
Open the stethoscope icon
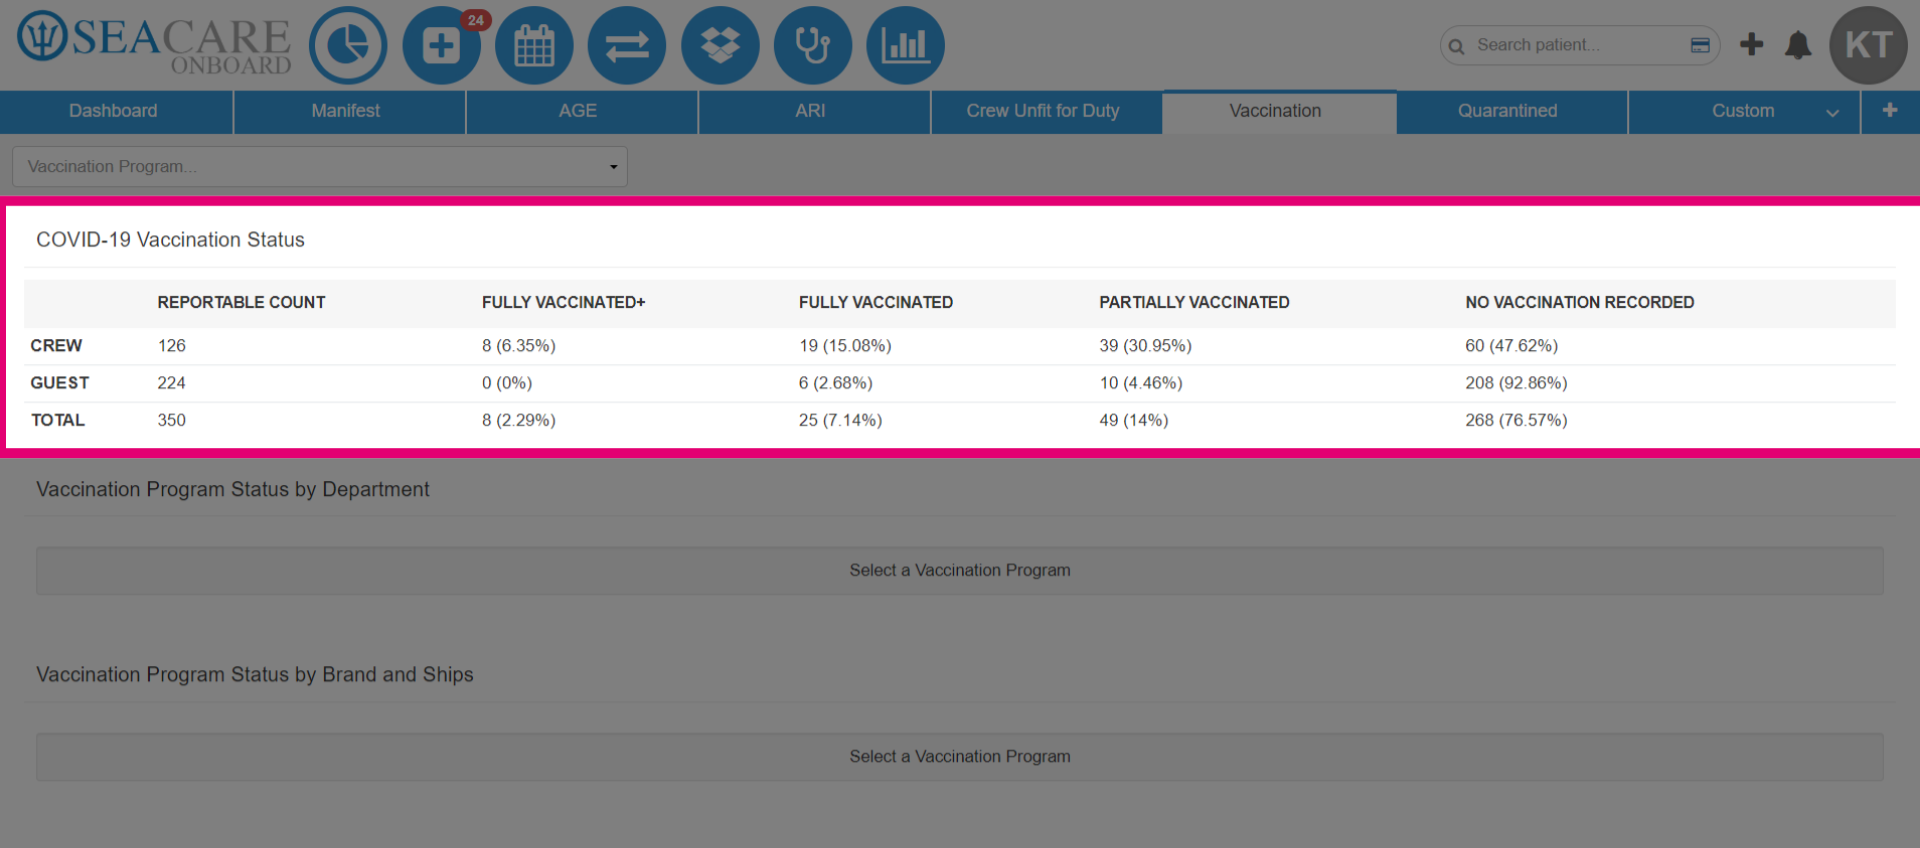(813, 45)
